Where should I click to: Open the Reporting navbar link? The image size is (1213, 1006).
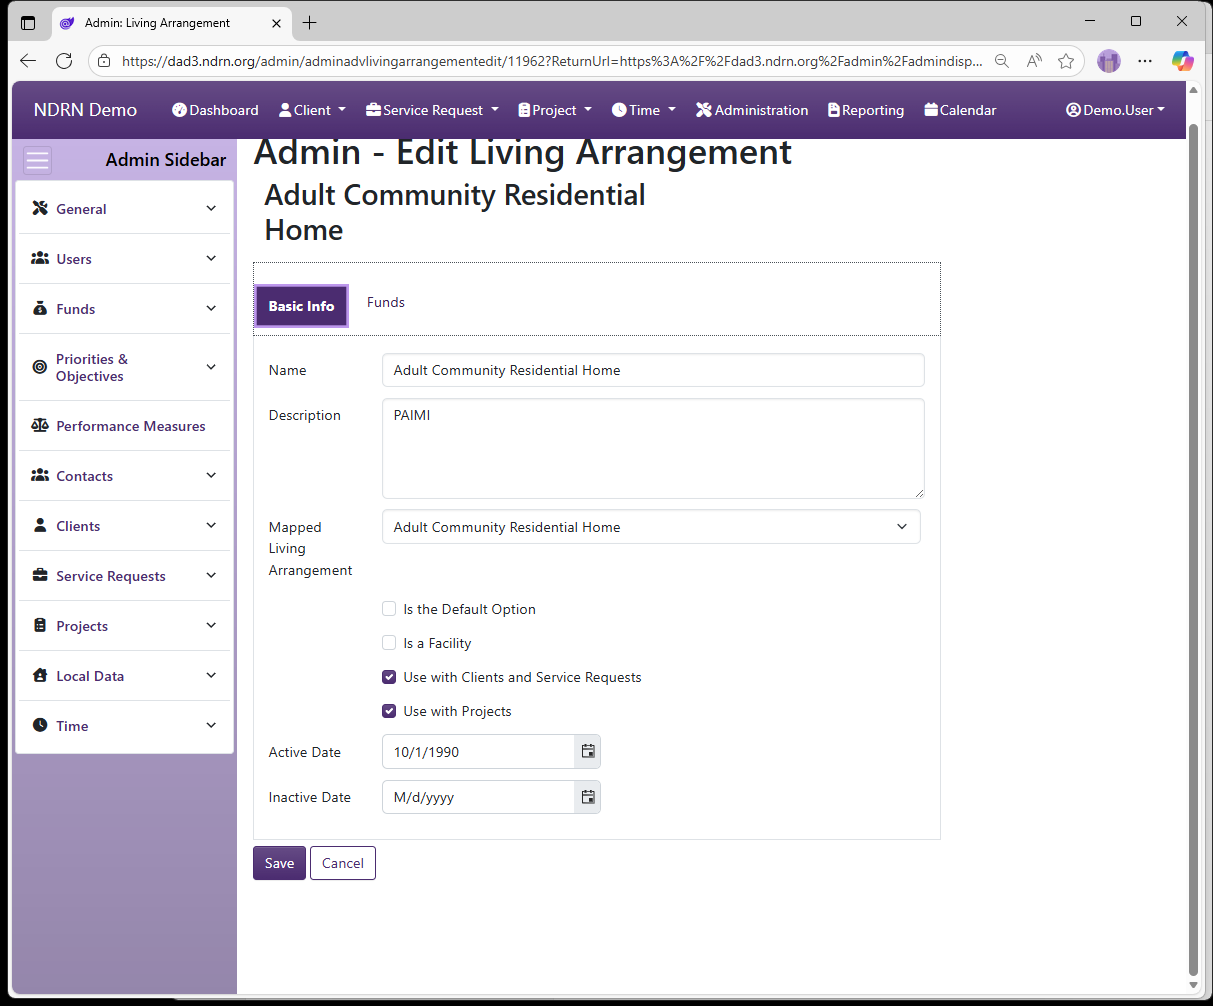coord(866,110)
